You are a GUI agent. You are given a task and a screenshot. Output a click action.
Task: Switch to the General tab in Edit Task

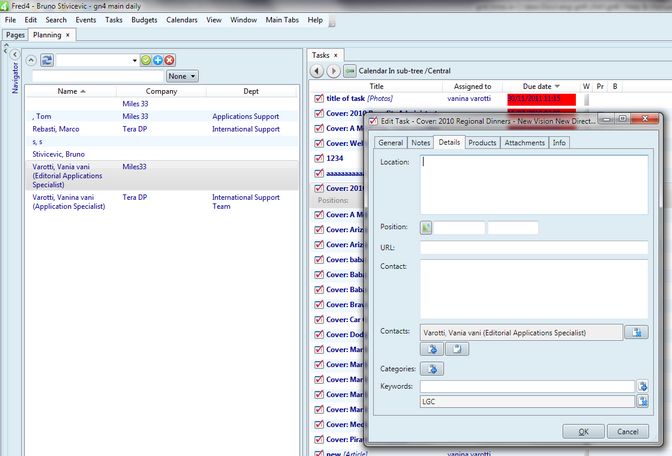point(390,143)
